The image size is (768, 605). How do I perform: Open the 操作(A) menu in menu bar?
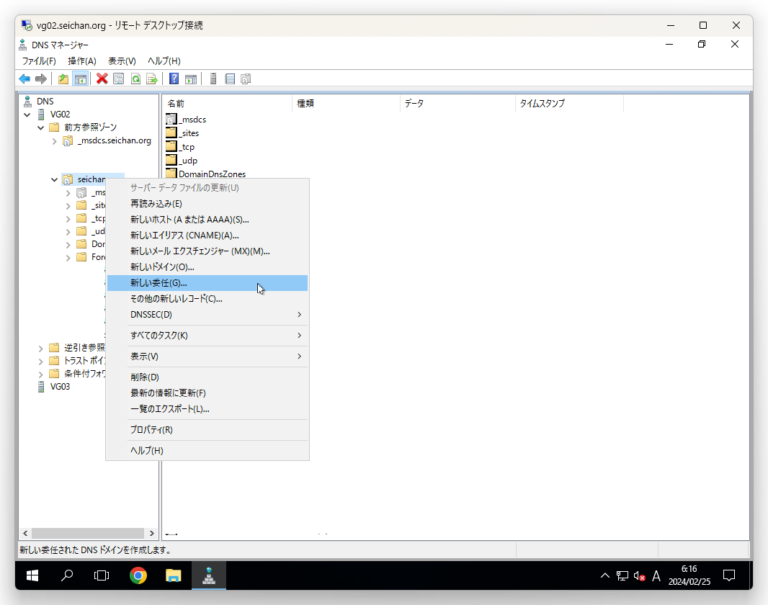[x=82, y=61]
